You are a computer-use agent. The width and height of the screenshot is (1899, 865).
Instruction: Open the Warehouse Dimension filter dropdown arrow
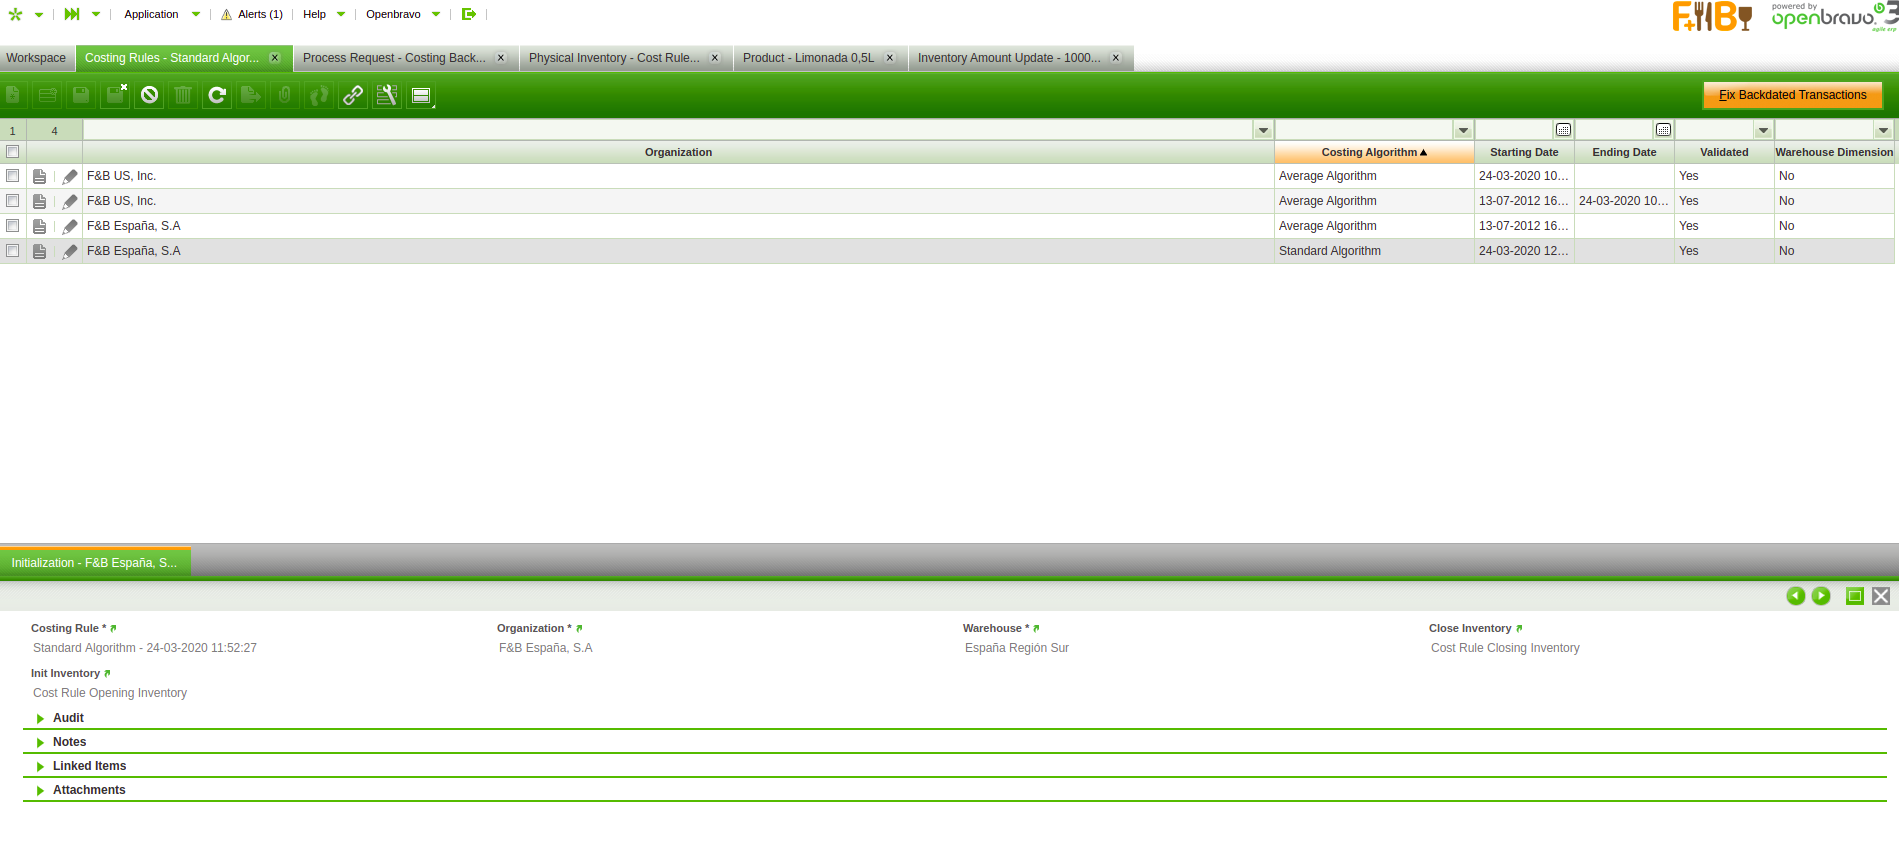(x=1883, y=130)
